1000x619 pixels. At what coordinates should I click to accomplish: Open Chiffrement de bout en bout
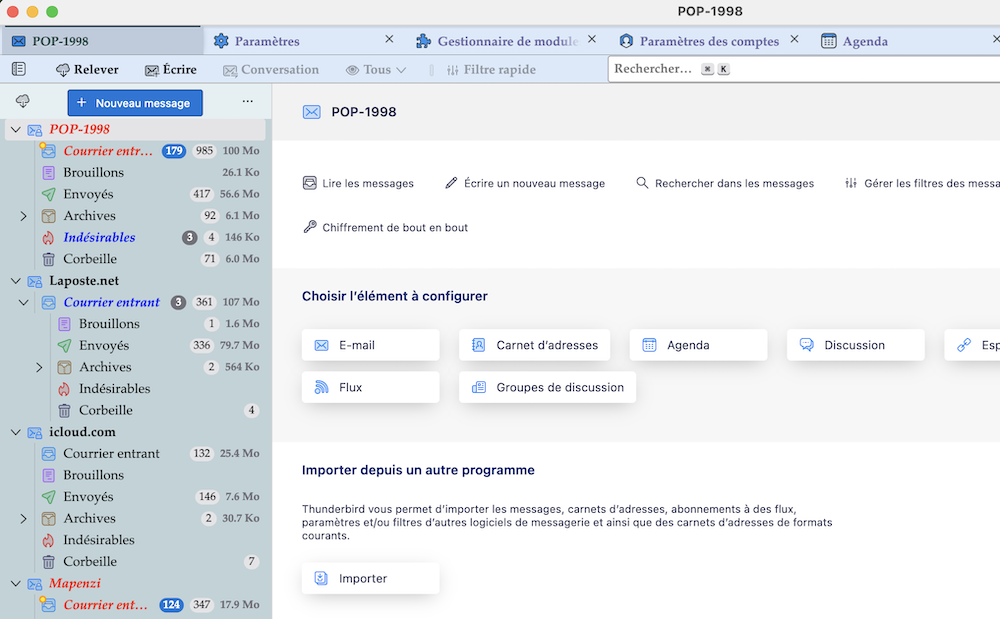[x=385, y=228]
